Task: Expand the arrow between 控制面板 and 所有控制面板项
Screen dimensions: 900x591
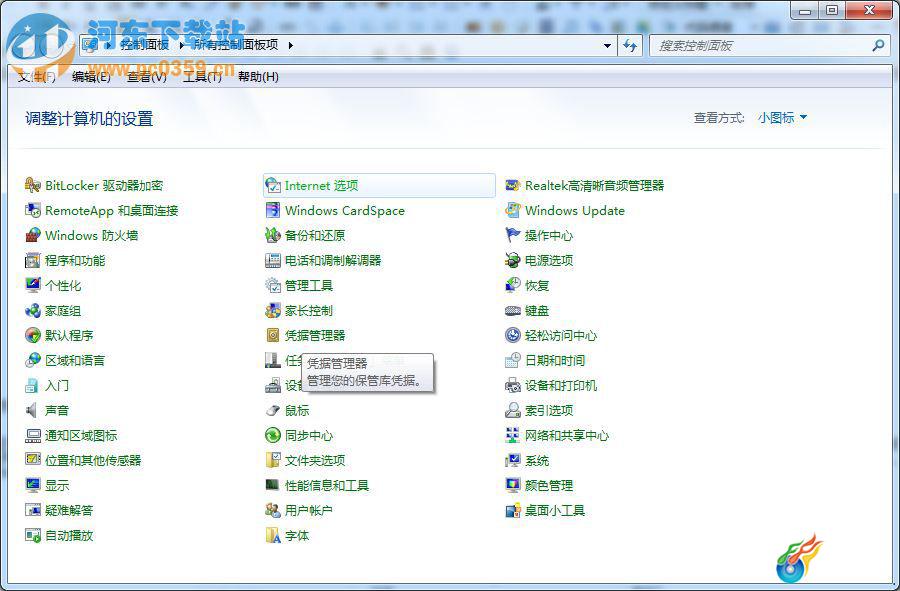Action: point(181,45)
